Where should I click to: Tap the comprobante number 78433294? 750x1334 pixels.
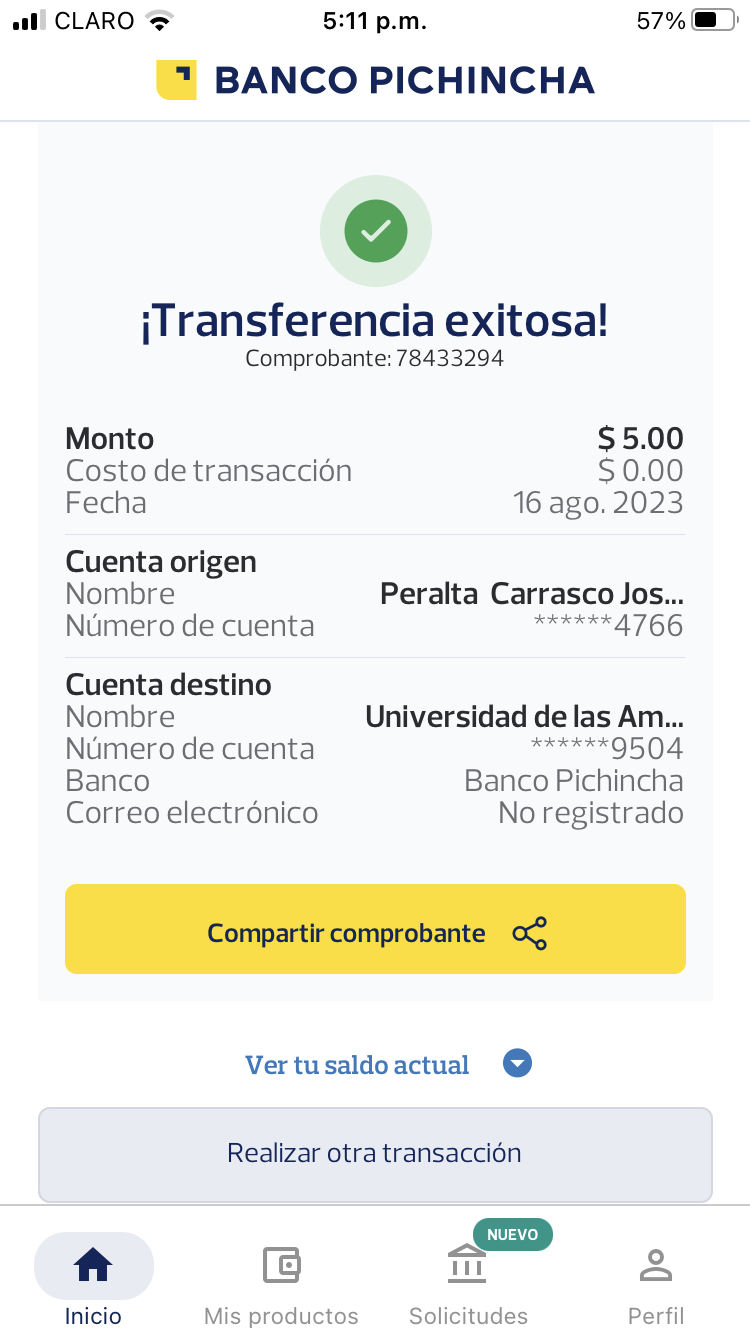[449, 358]
